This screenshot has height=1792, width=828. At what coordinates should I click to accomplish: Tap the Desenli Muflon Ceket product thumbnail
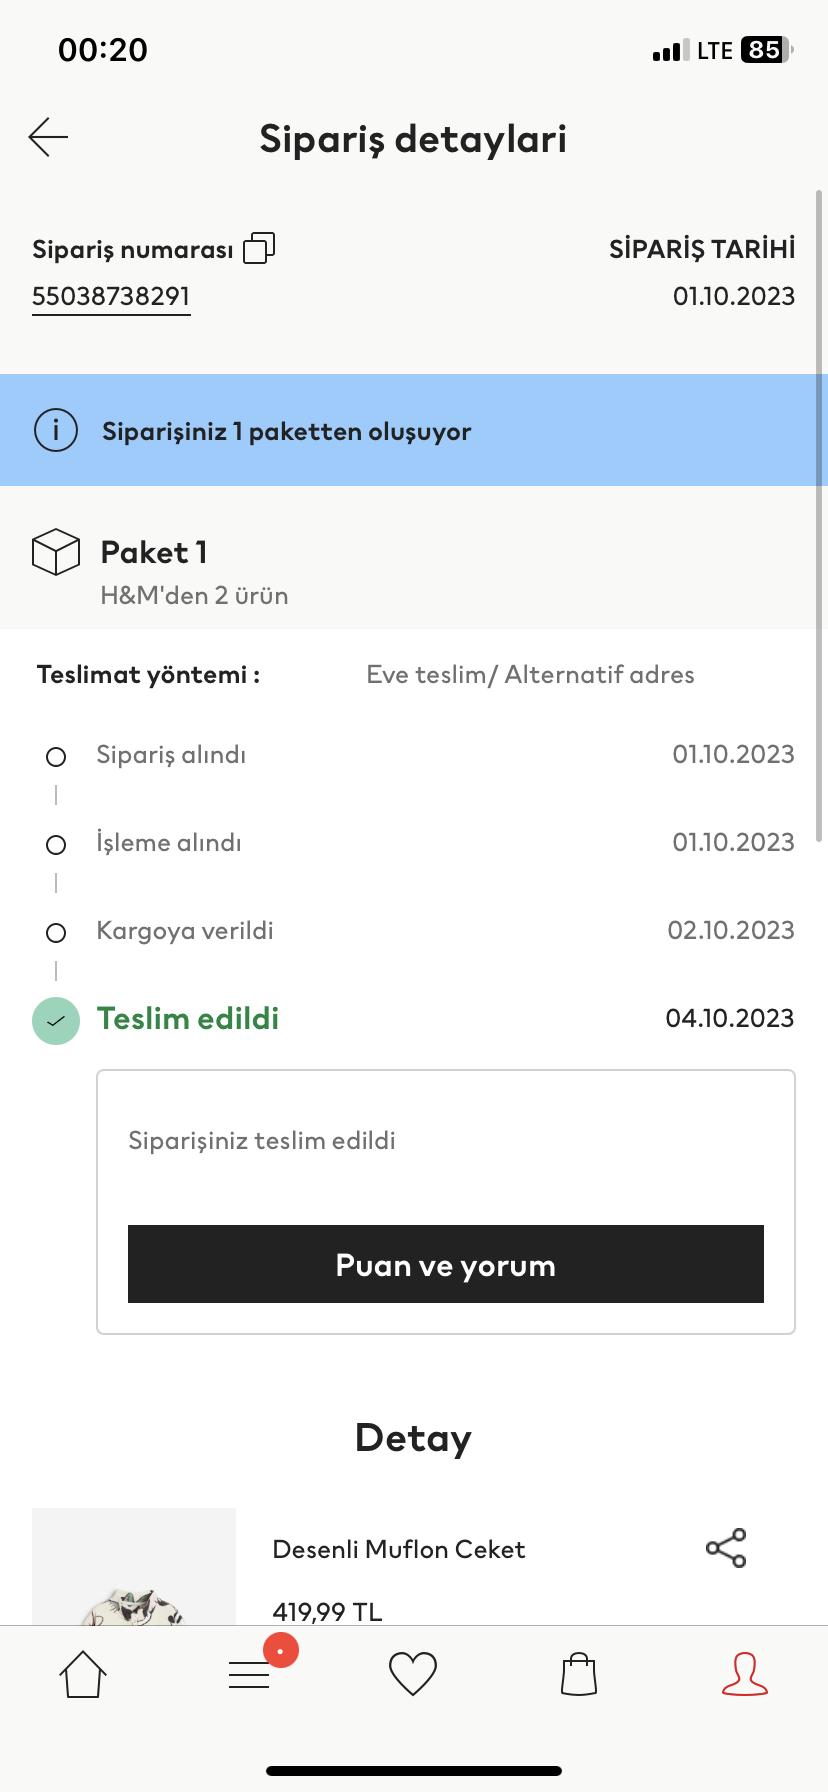pyautogui.click(x=134, y=1566)
